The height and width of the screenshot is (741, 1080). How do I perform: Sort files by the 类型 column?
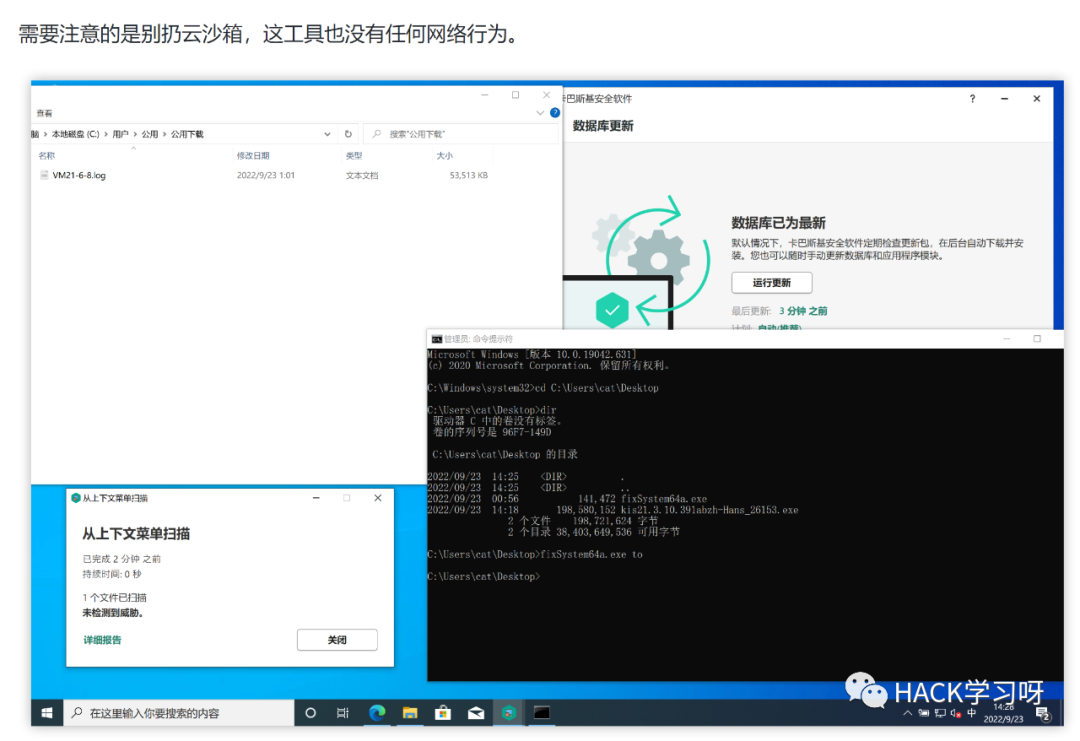click(x=354, y=156)
